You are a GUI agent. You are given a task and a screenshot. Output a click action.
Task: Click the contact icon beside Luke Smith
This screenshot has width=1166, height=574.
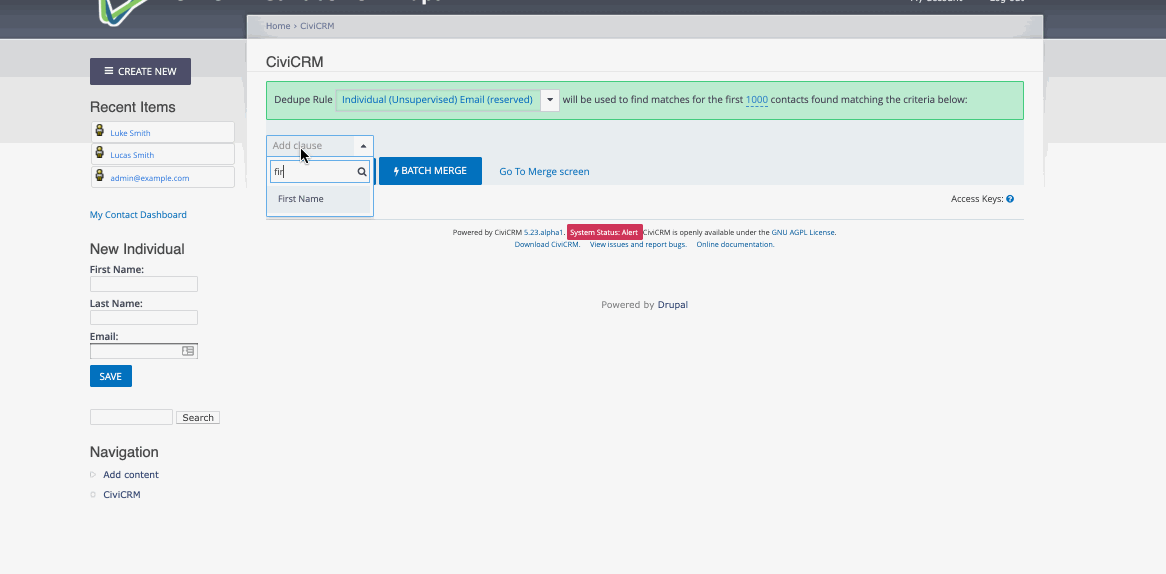tap(100, 131)
